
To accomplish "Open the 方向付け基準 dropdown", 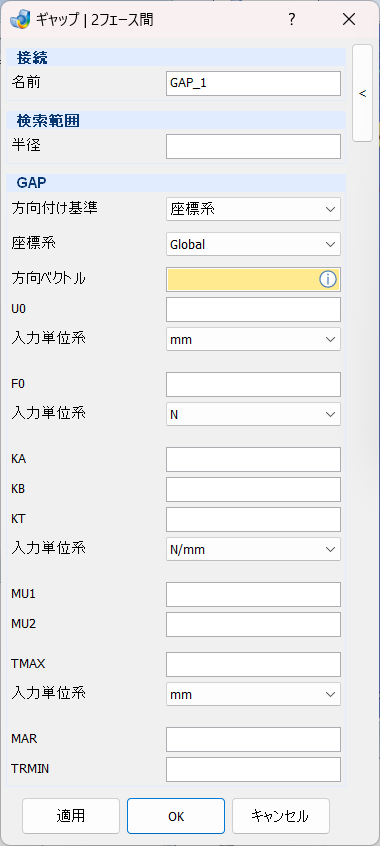I will [x=253, y=209].
